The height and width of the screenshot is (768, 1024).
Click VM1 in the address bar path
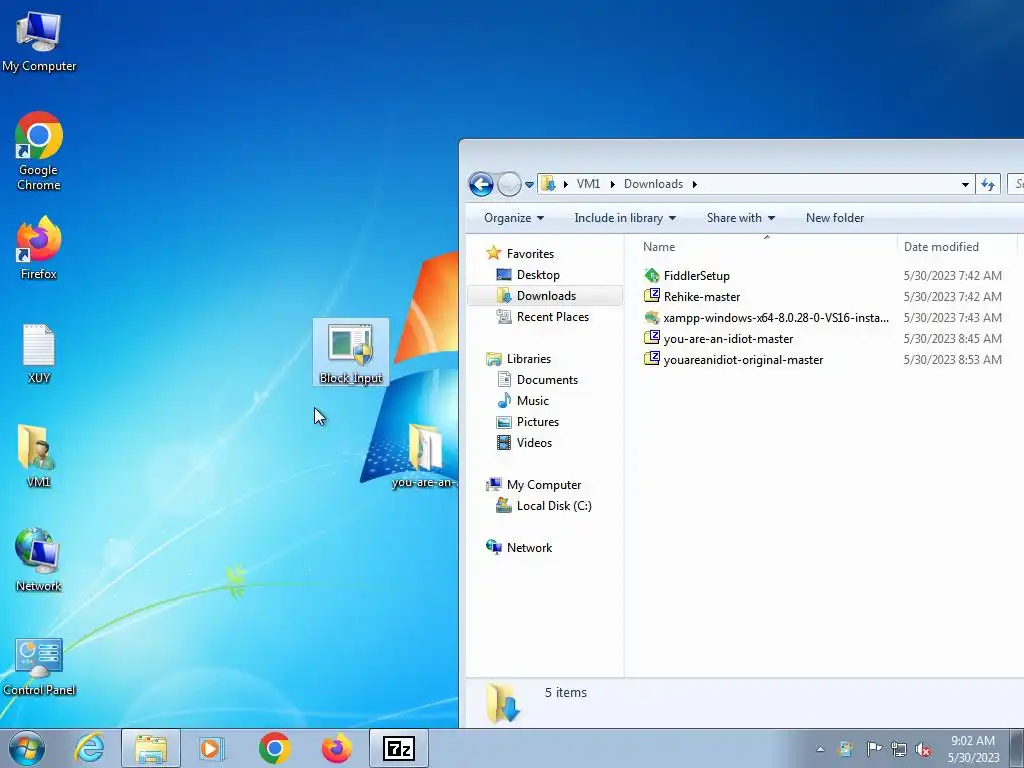coord(588,184)
